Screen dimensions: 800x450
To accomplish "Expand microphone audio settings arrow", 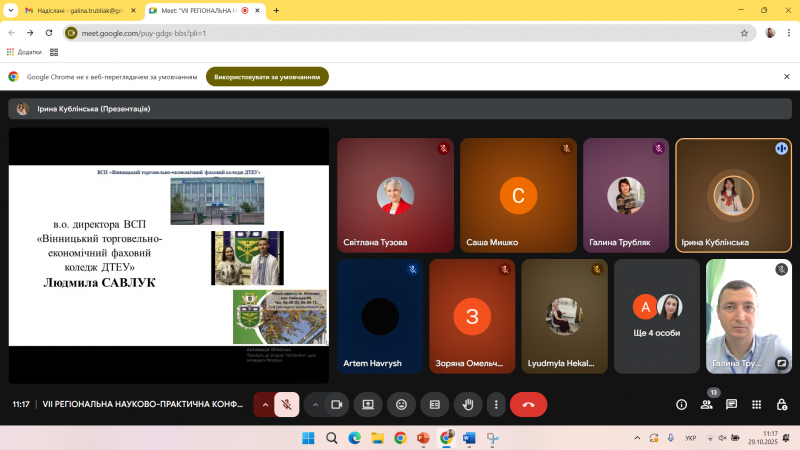I will coord(264,404).
